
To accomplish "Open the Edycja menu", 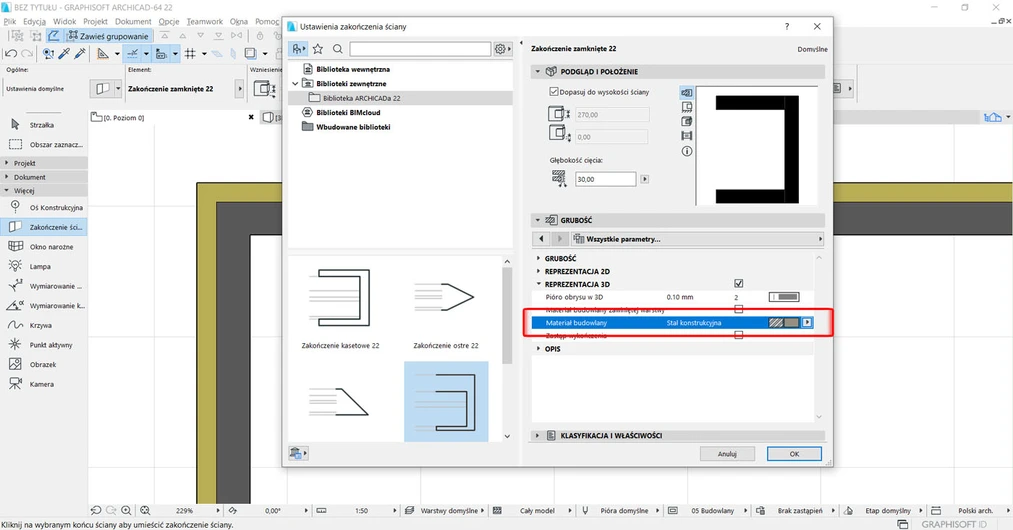I will click(x=34, y=21).
